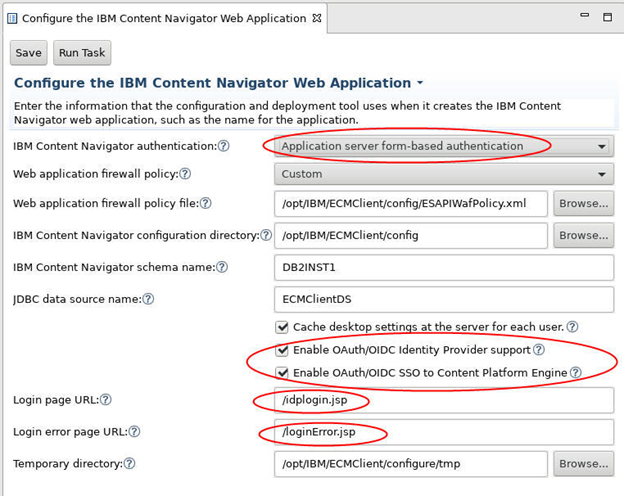Open help for OAuth/OIDC SSO to Content Platform Engine
Screen dimensions: 624x496
pos(575,373)
